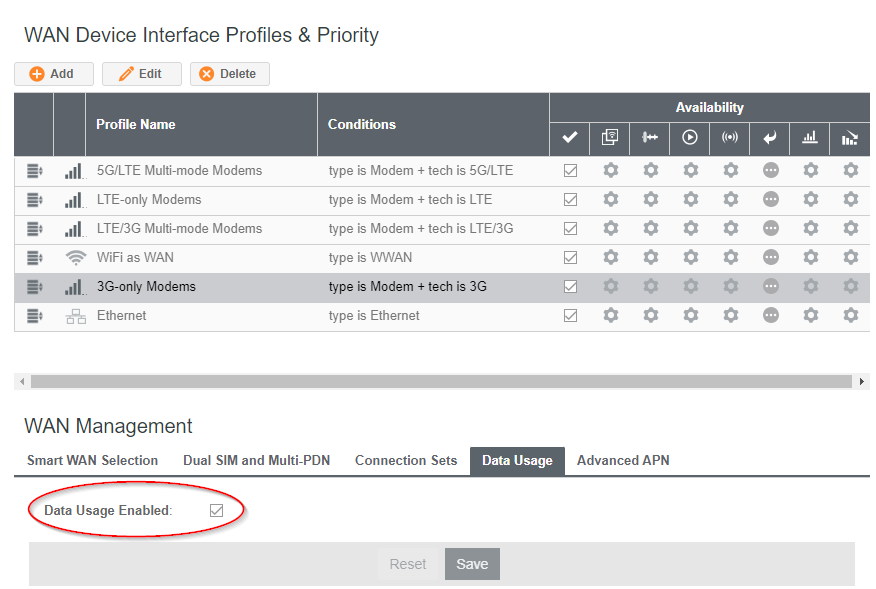Viewport: 876px width, 589px height.
Task: Uncheck the Data Usage Enabled checkbox
Action: (x=216, y=510)
